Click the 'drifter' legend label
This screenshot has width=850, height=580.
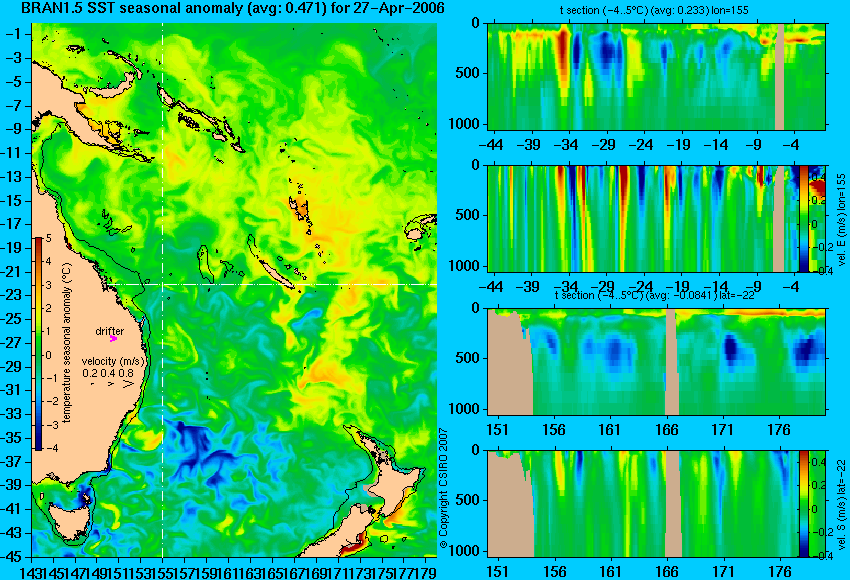(110, 331)
